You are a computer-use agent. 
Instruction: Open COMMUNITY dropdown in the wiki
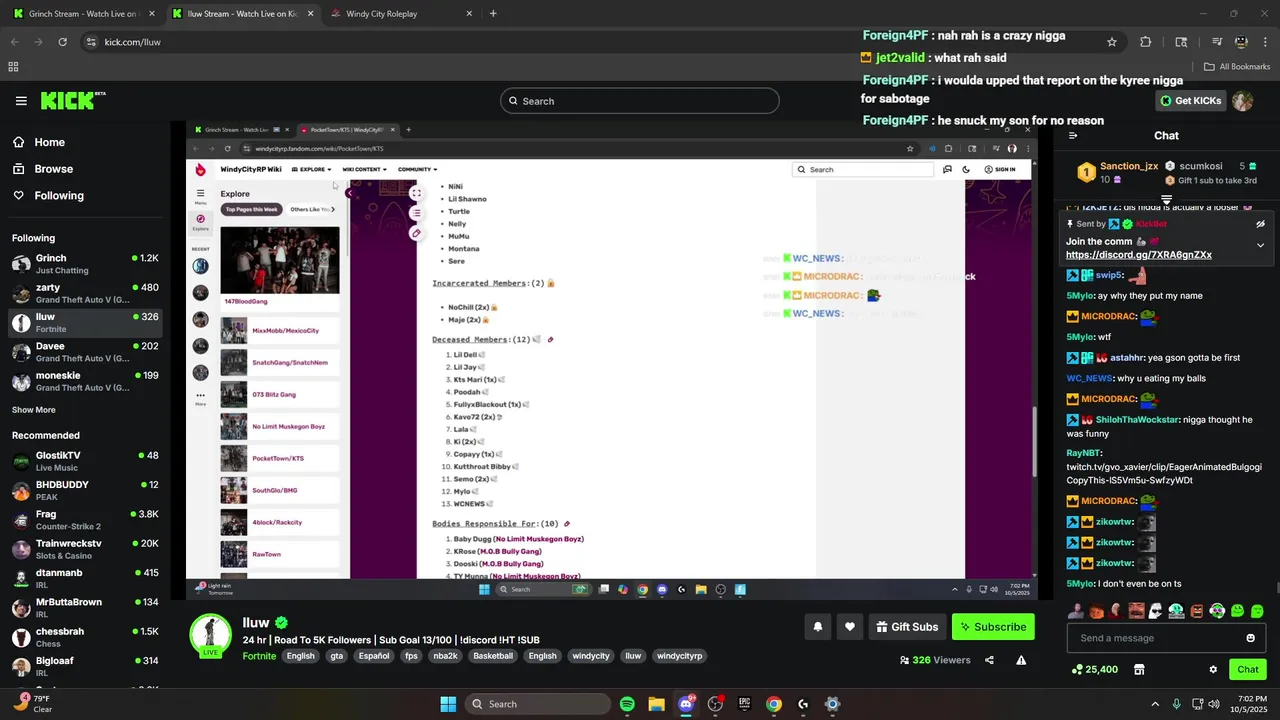click(x=417, y=169)
